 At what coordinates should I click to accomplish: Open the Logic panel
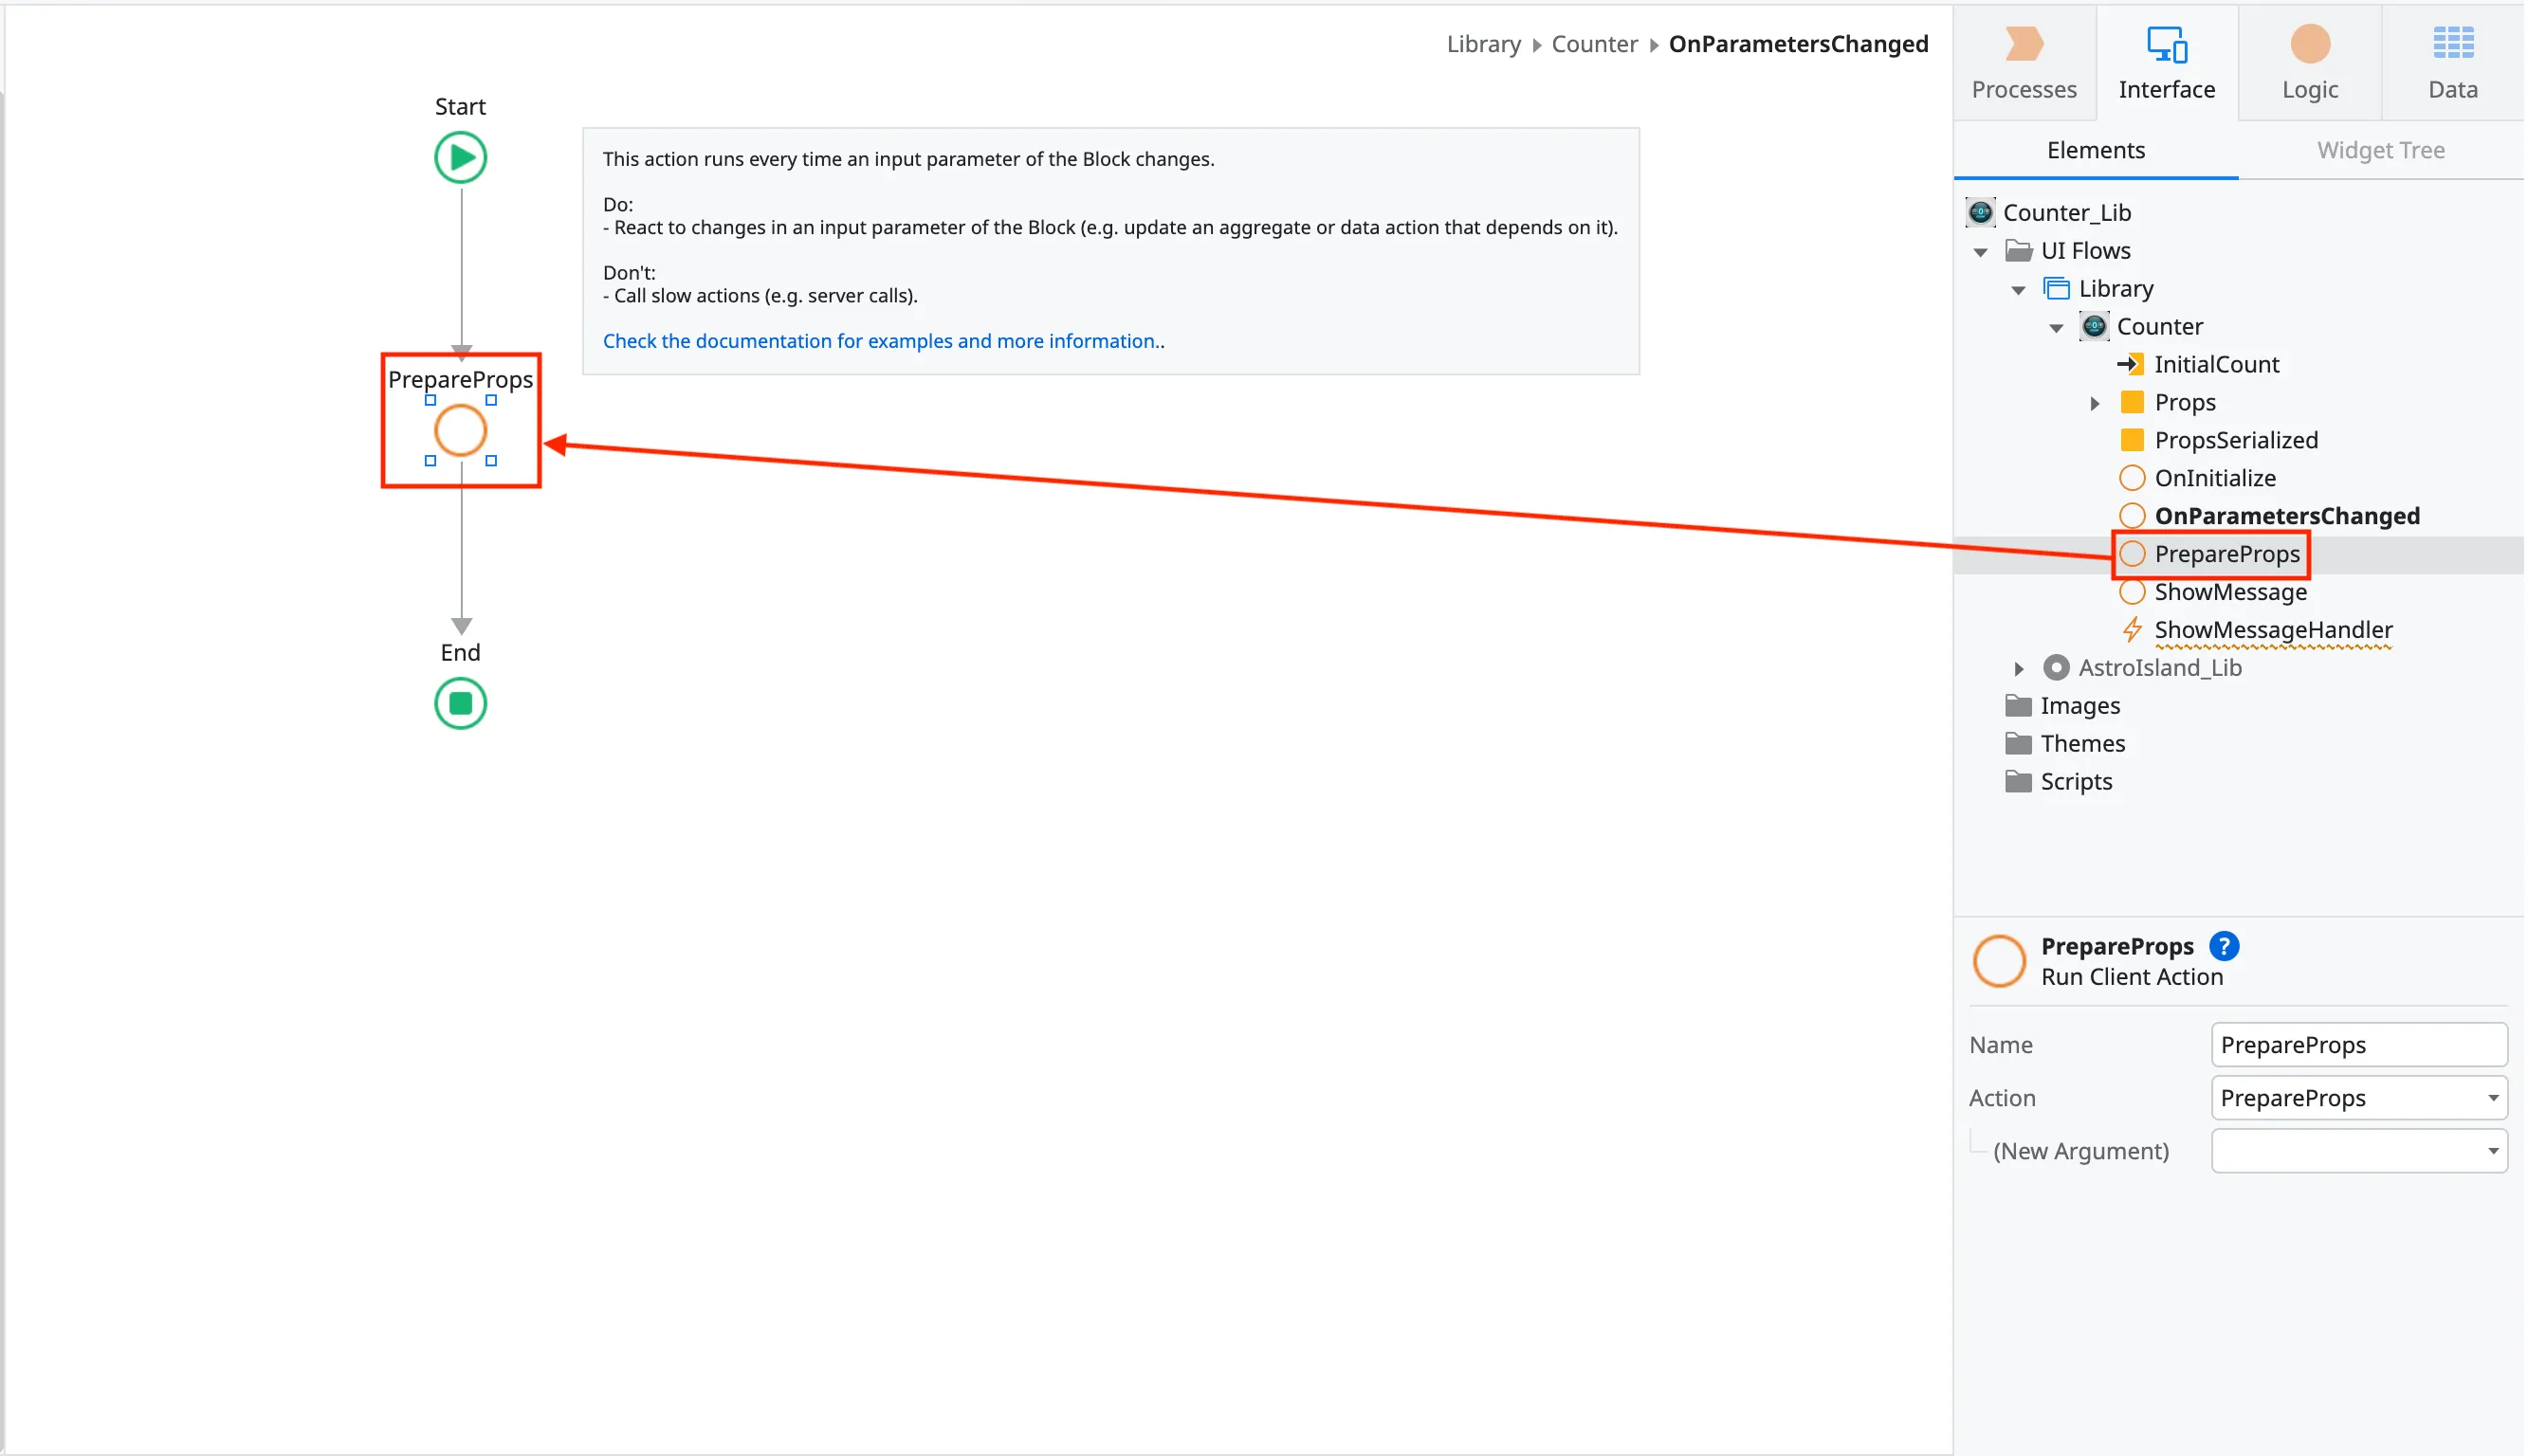[x=2309, y=60]
